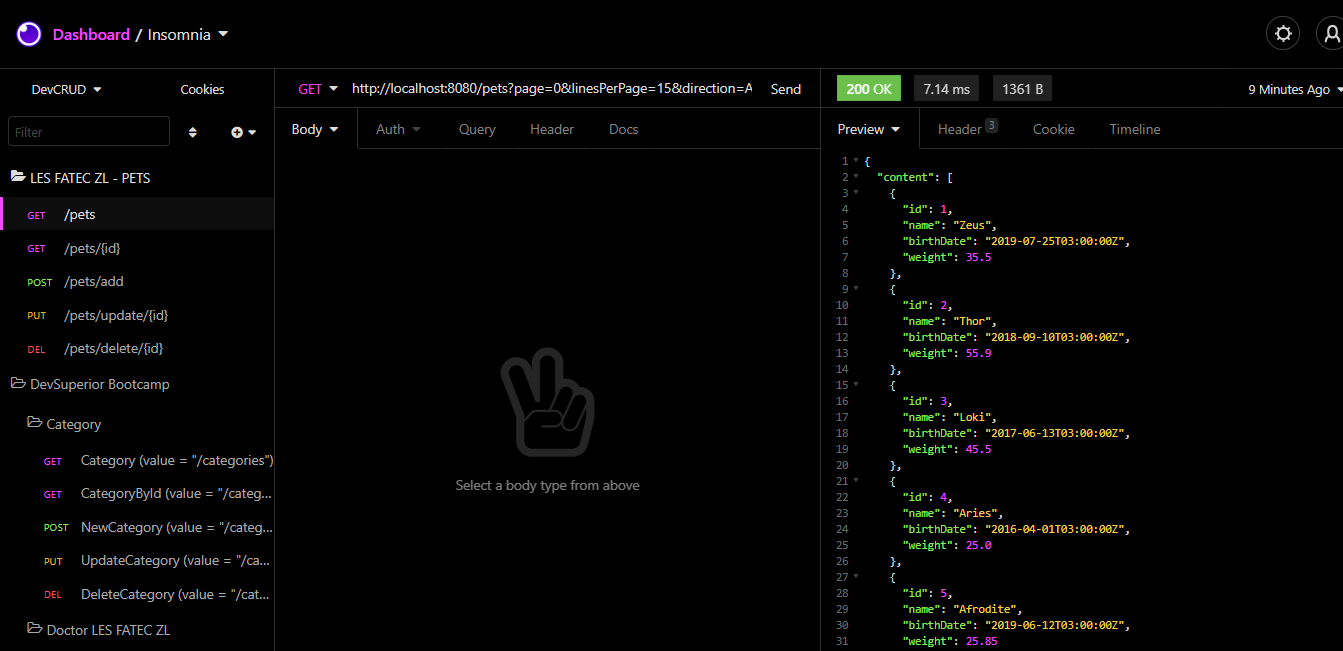Switch to the Timeline tab
Viewport: 1343px width, 651px height.
coord(1134,128)
